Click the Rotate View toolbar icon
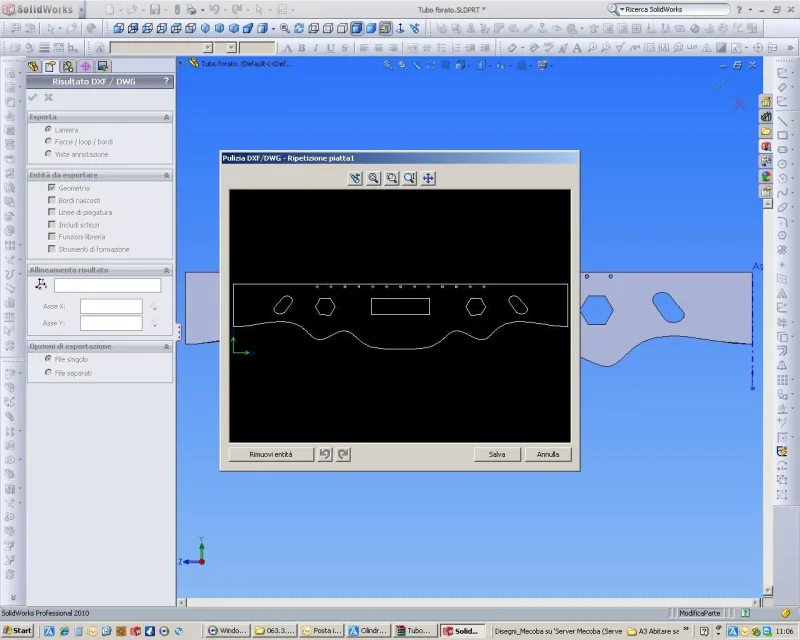 coord(299,28)
